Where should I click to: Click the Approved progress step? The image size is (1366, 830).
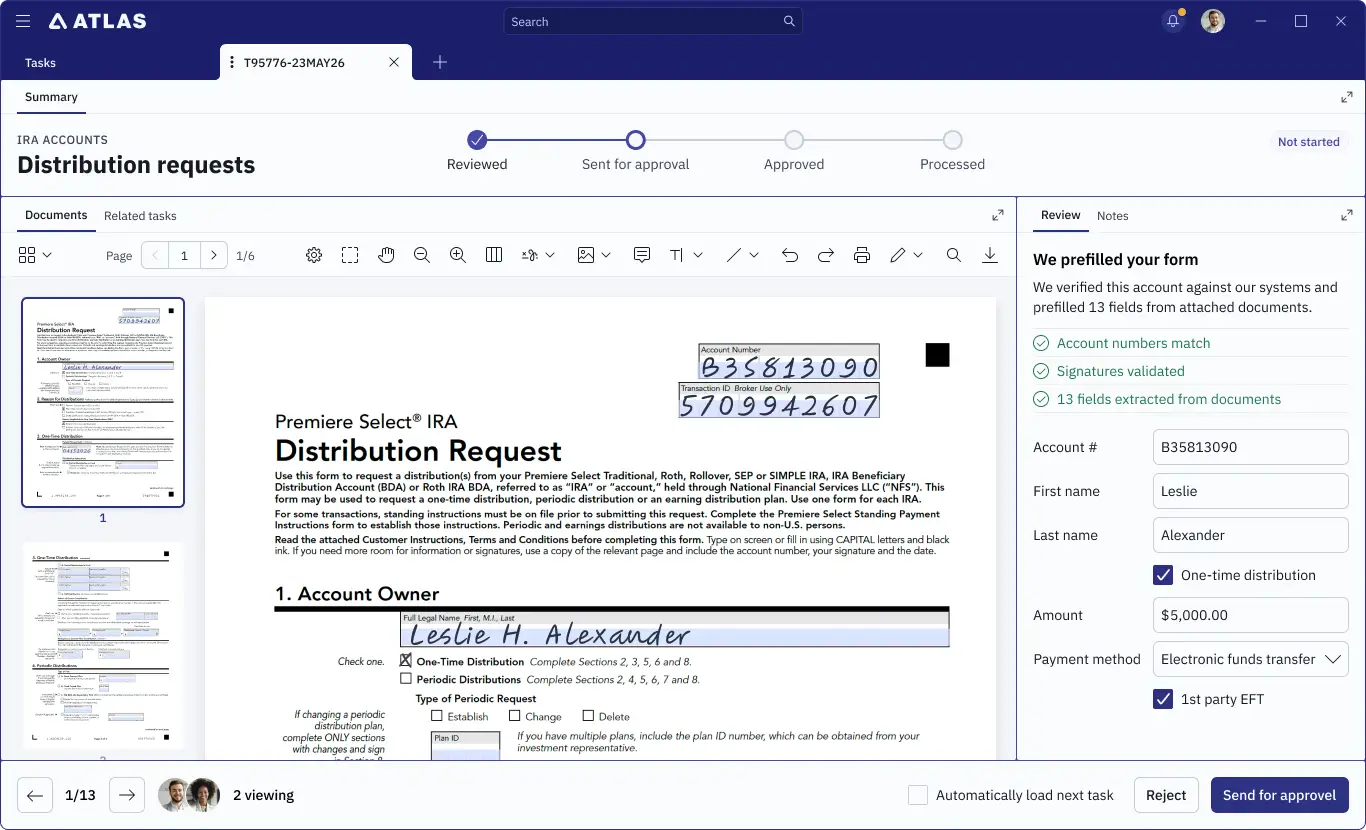point(794,140)
